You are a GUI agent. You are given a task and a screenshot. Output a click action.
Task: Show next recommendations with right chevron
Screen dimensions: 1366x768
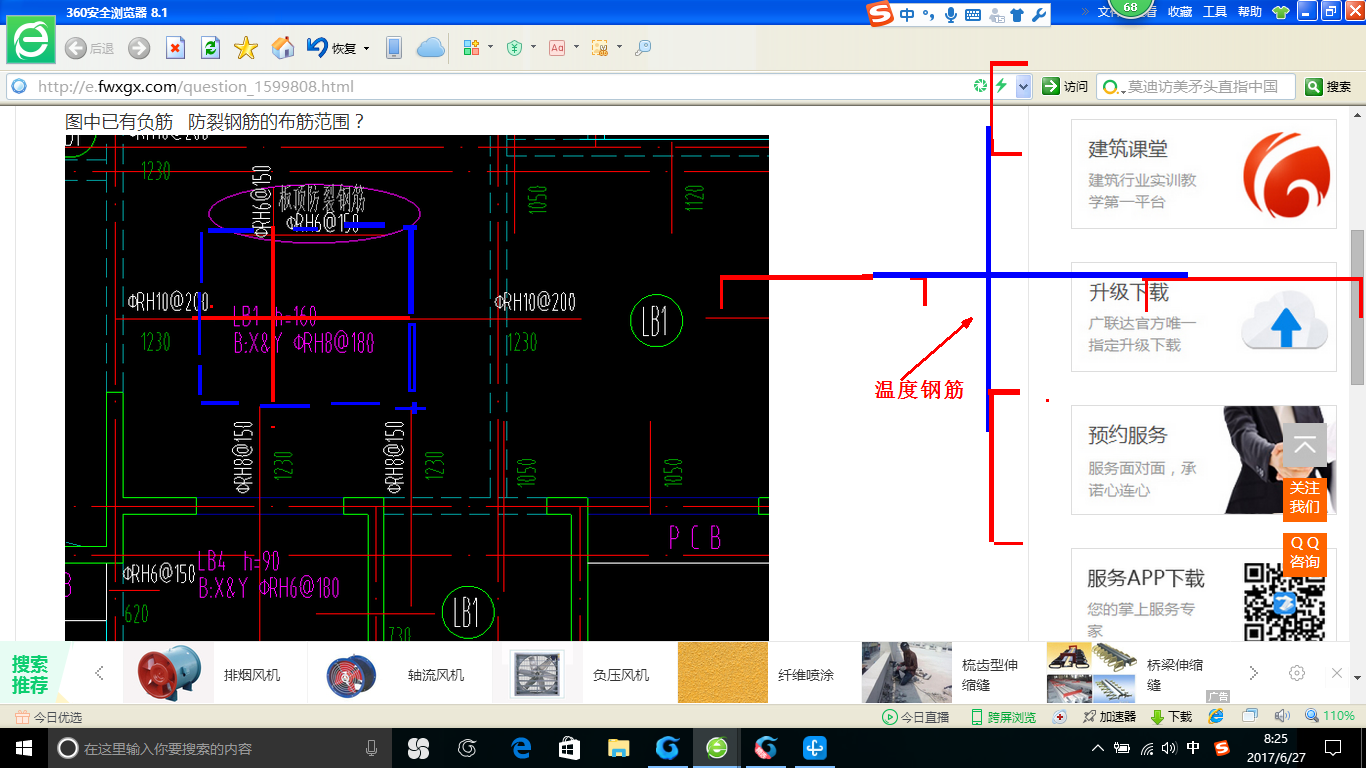[x=1253, y=673]
